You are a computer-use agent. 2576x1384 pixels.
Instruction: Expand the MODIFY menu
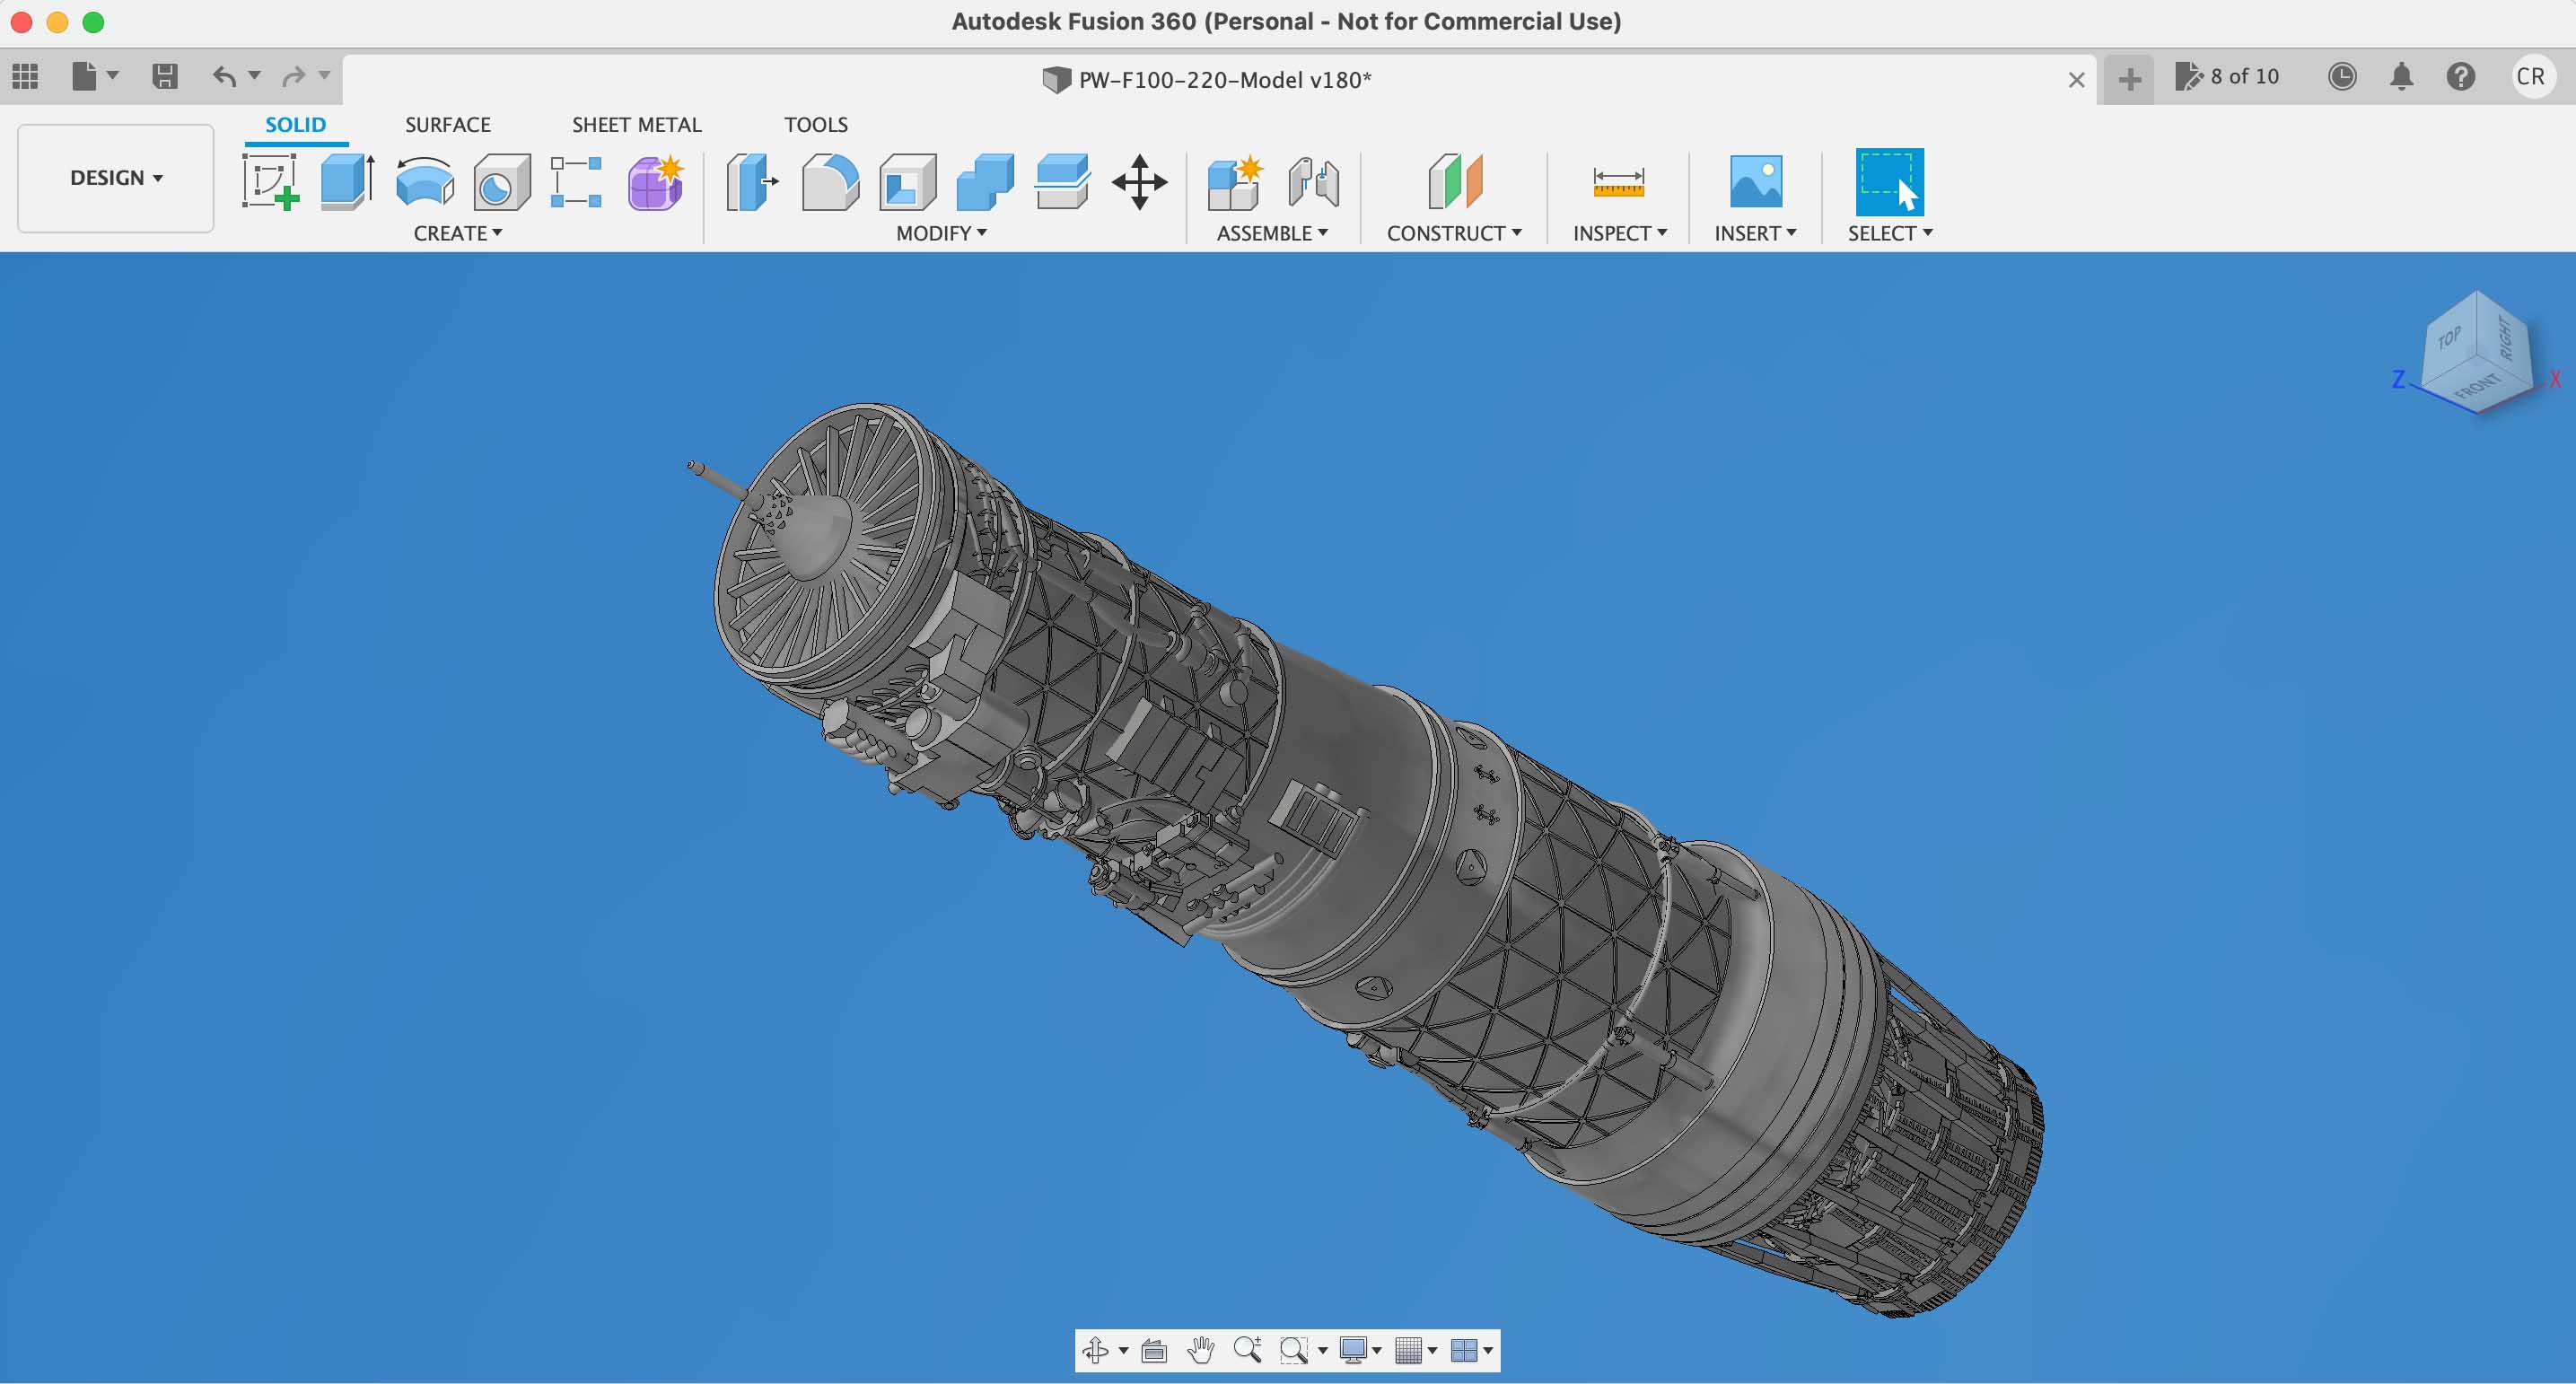(941, 233)
